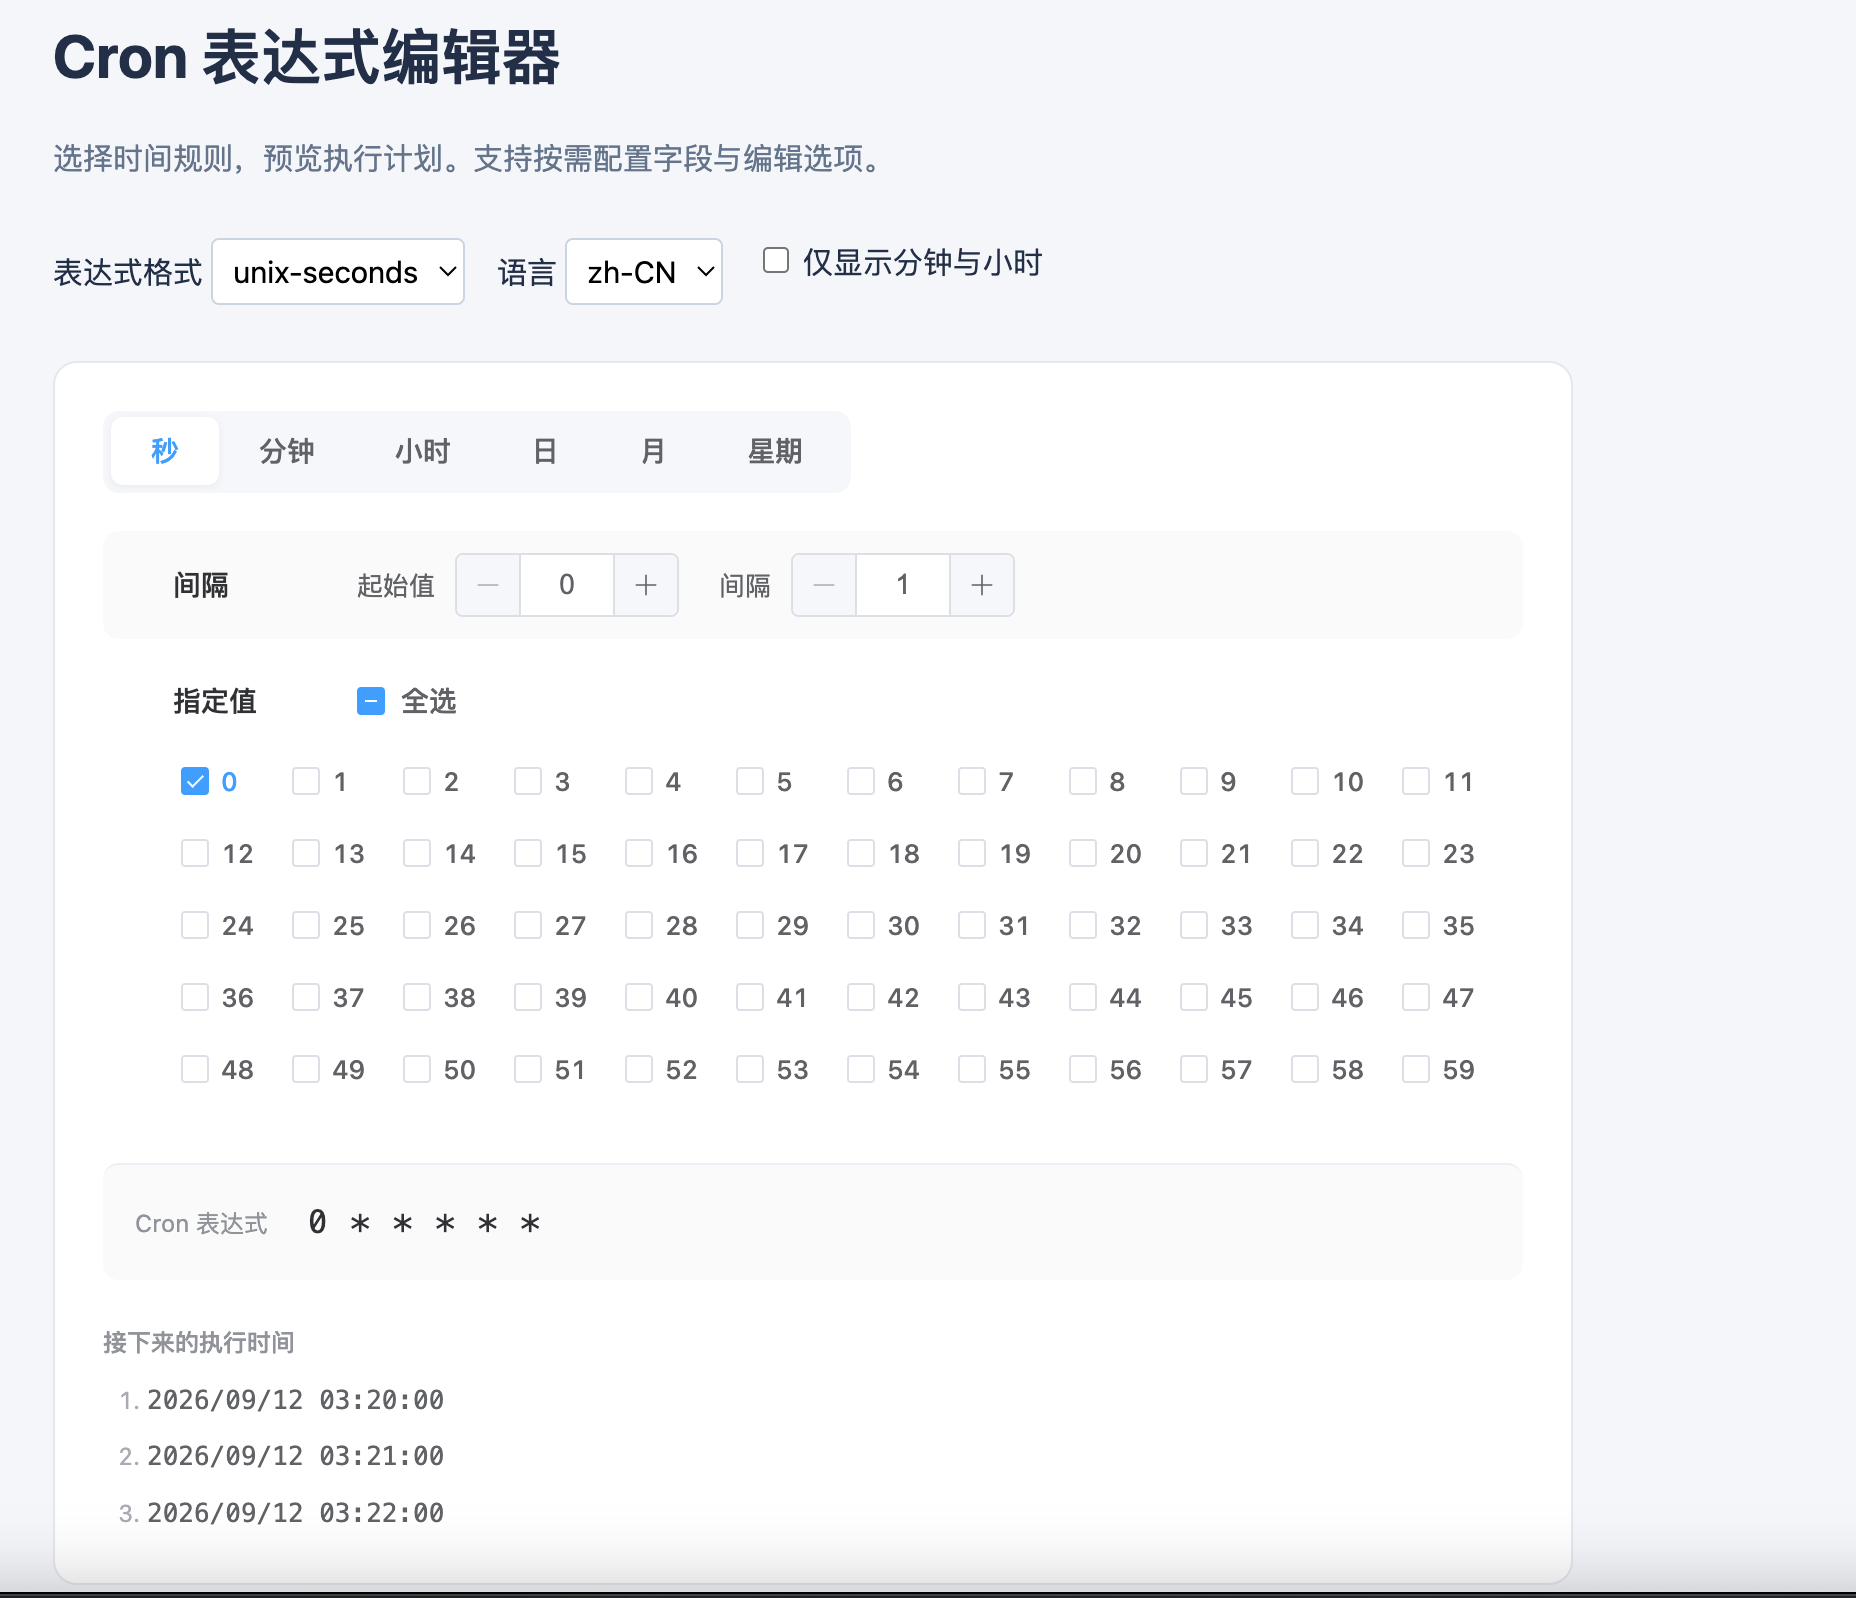Check the value 55 checkbox
The width and height of the screenshot is (1857, 1598).
pos(972,1069)
